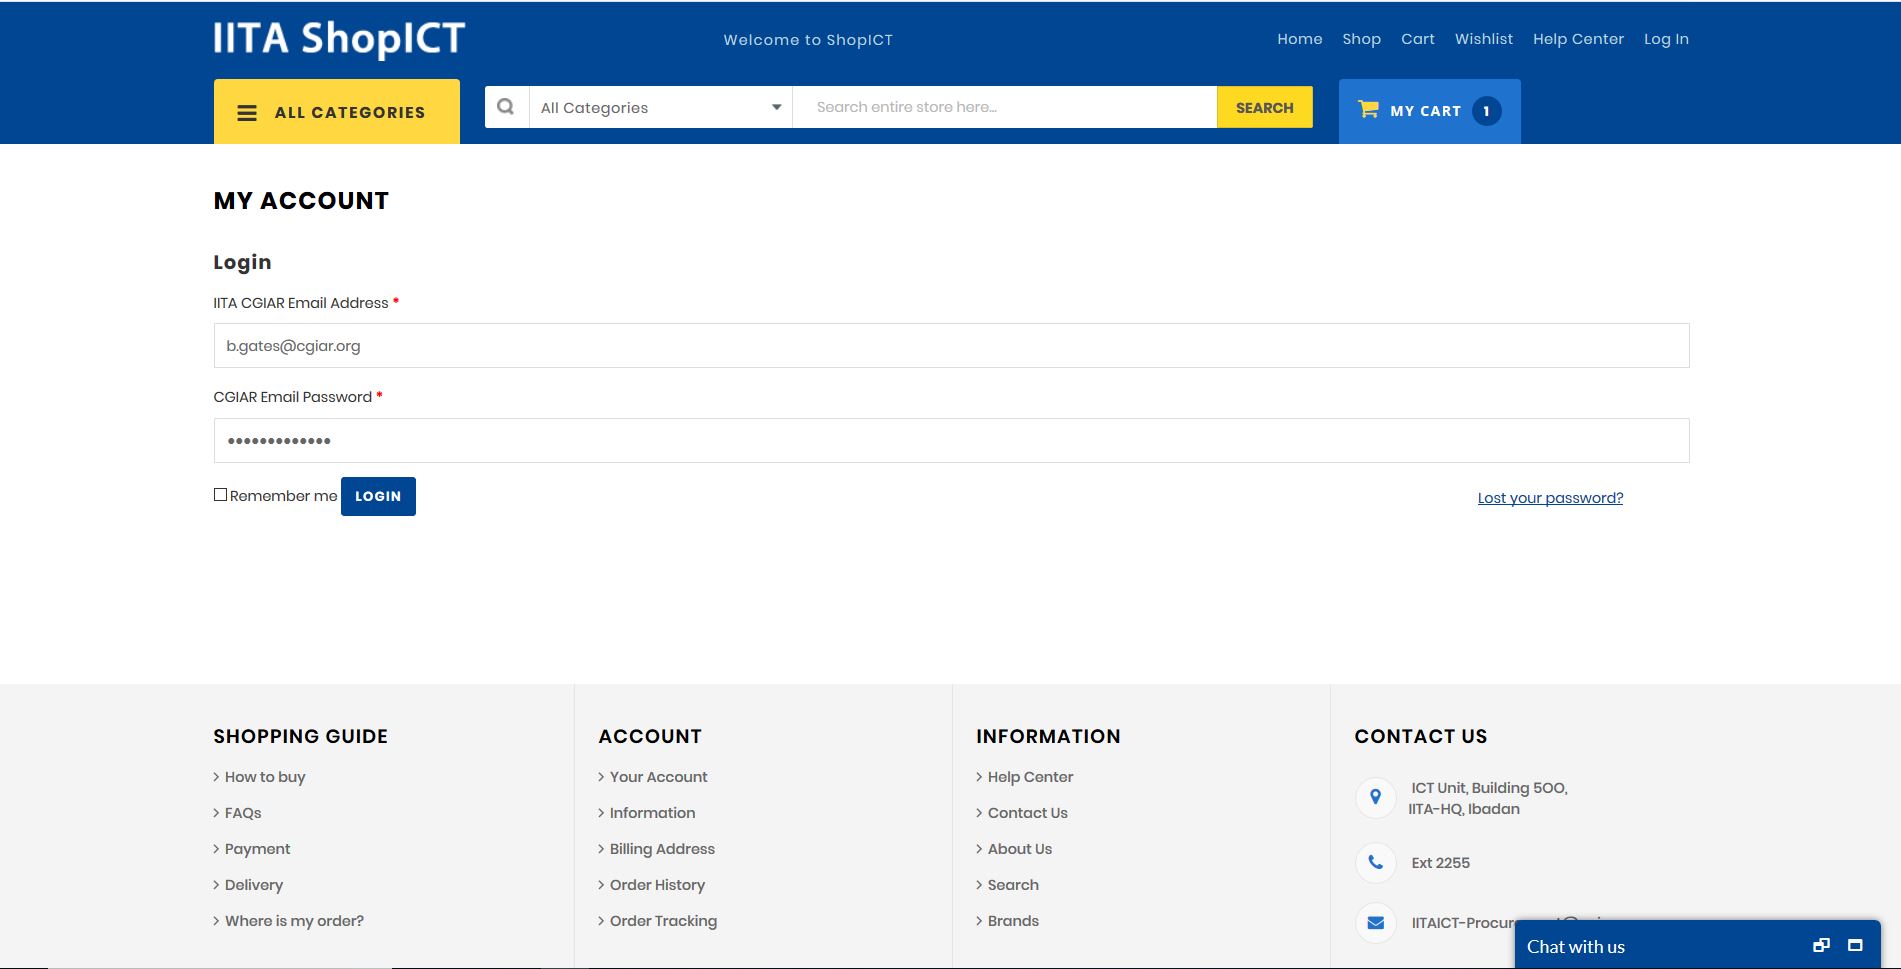Open the About Us footer link
This screenshot has width=1901, height=969.
1019,849
